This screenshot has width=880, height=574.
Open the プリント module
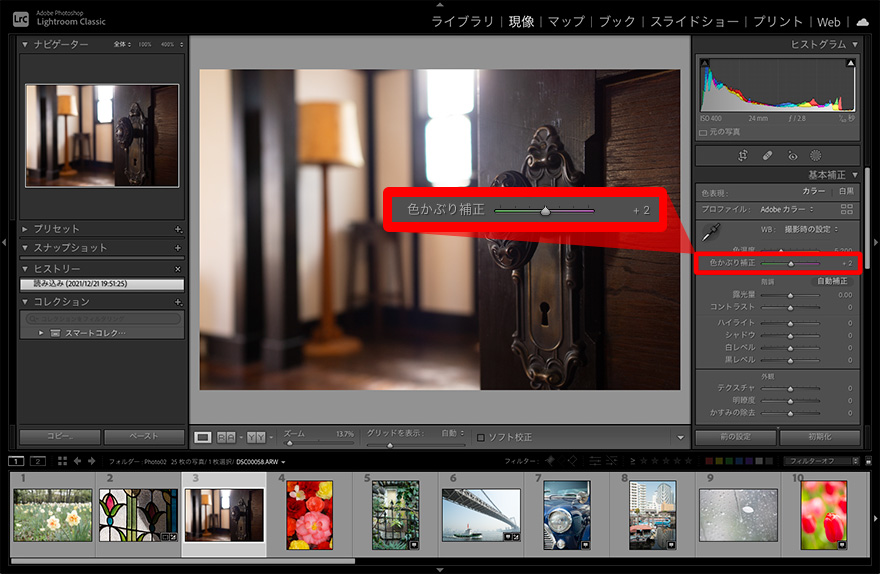point(780,21)
